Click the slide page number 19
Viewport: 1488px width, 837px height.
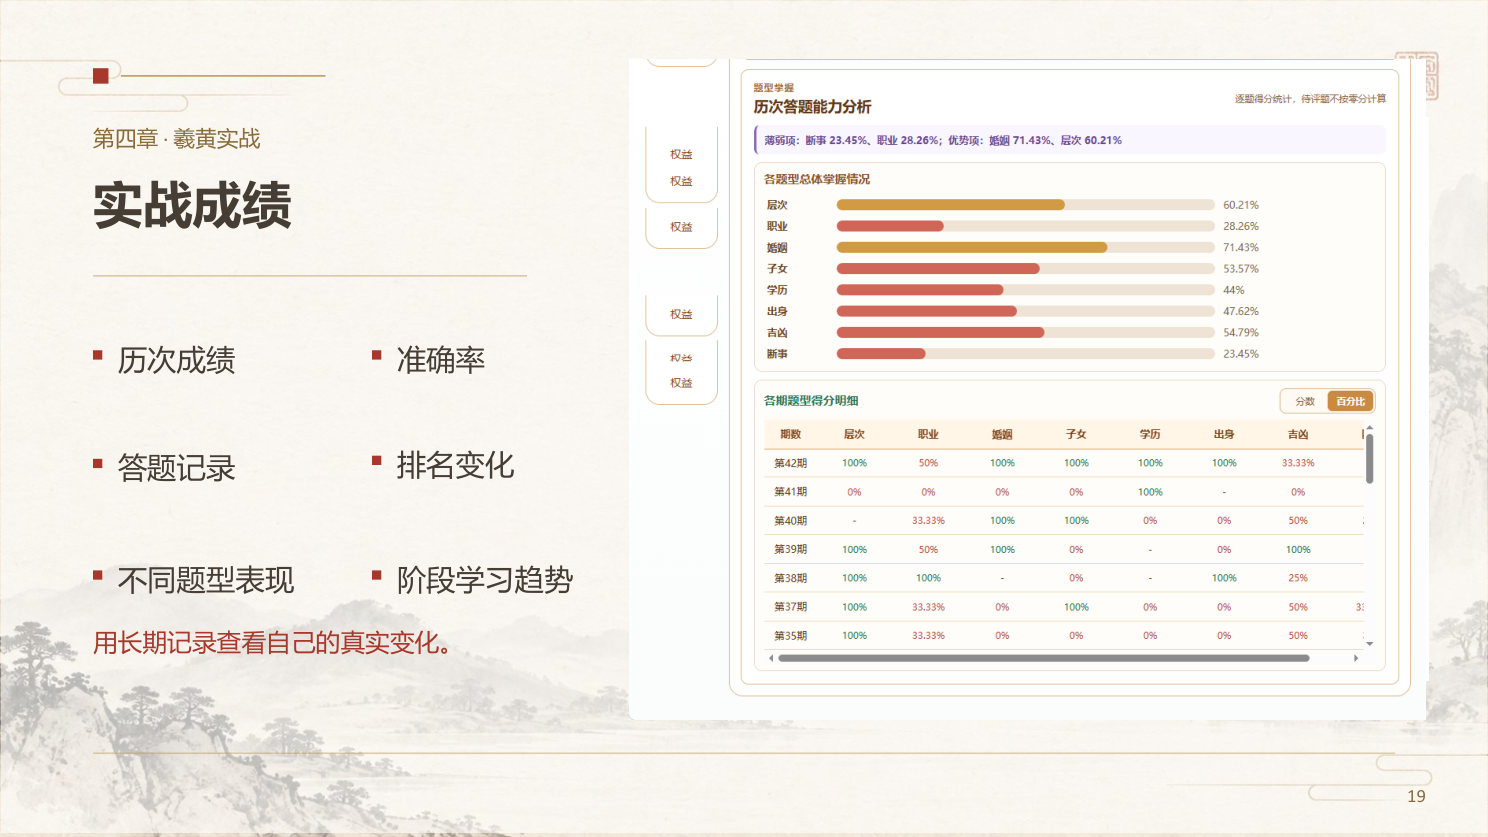pos(1416,796)
